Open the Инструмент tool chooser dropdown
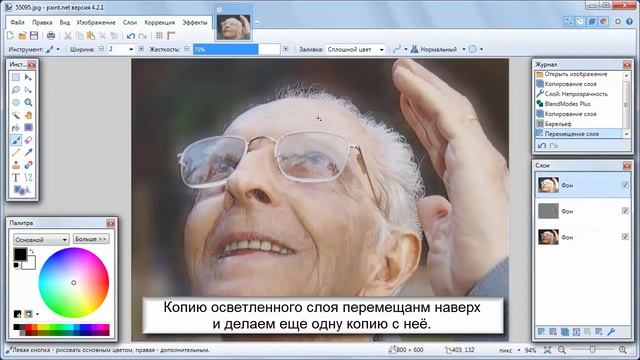The image size is (640, 360). click(x=53, y=49)
